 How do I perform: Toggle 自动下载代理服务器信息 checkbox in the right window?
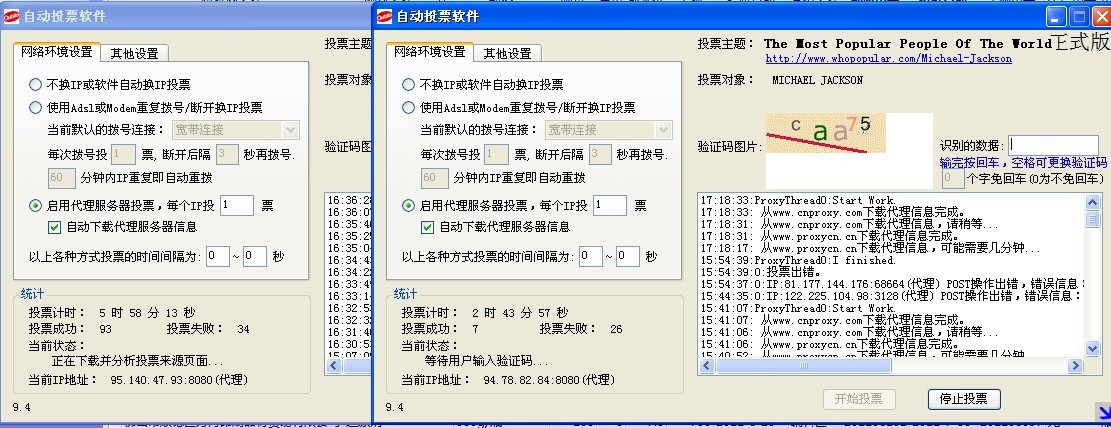pos(427,227)
